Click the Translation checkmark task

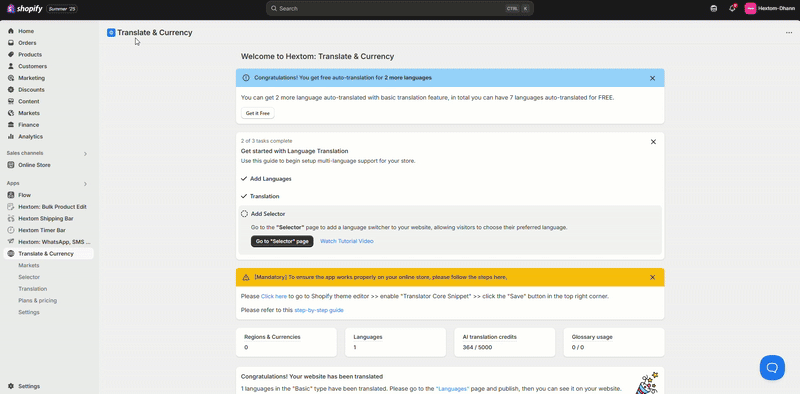tap(260, 196)
